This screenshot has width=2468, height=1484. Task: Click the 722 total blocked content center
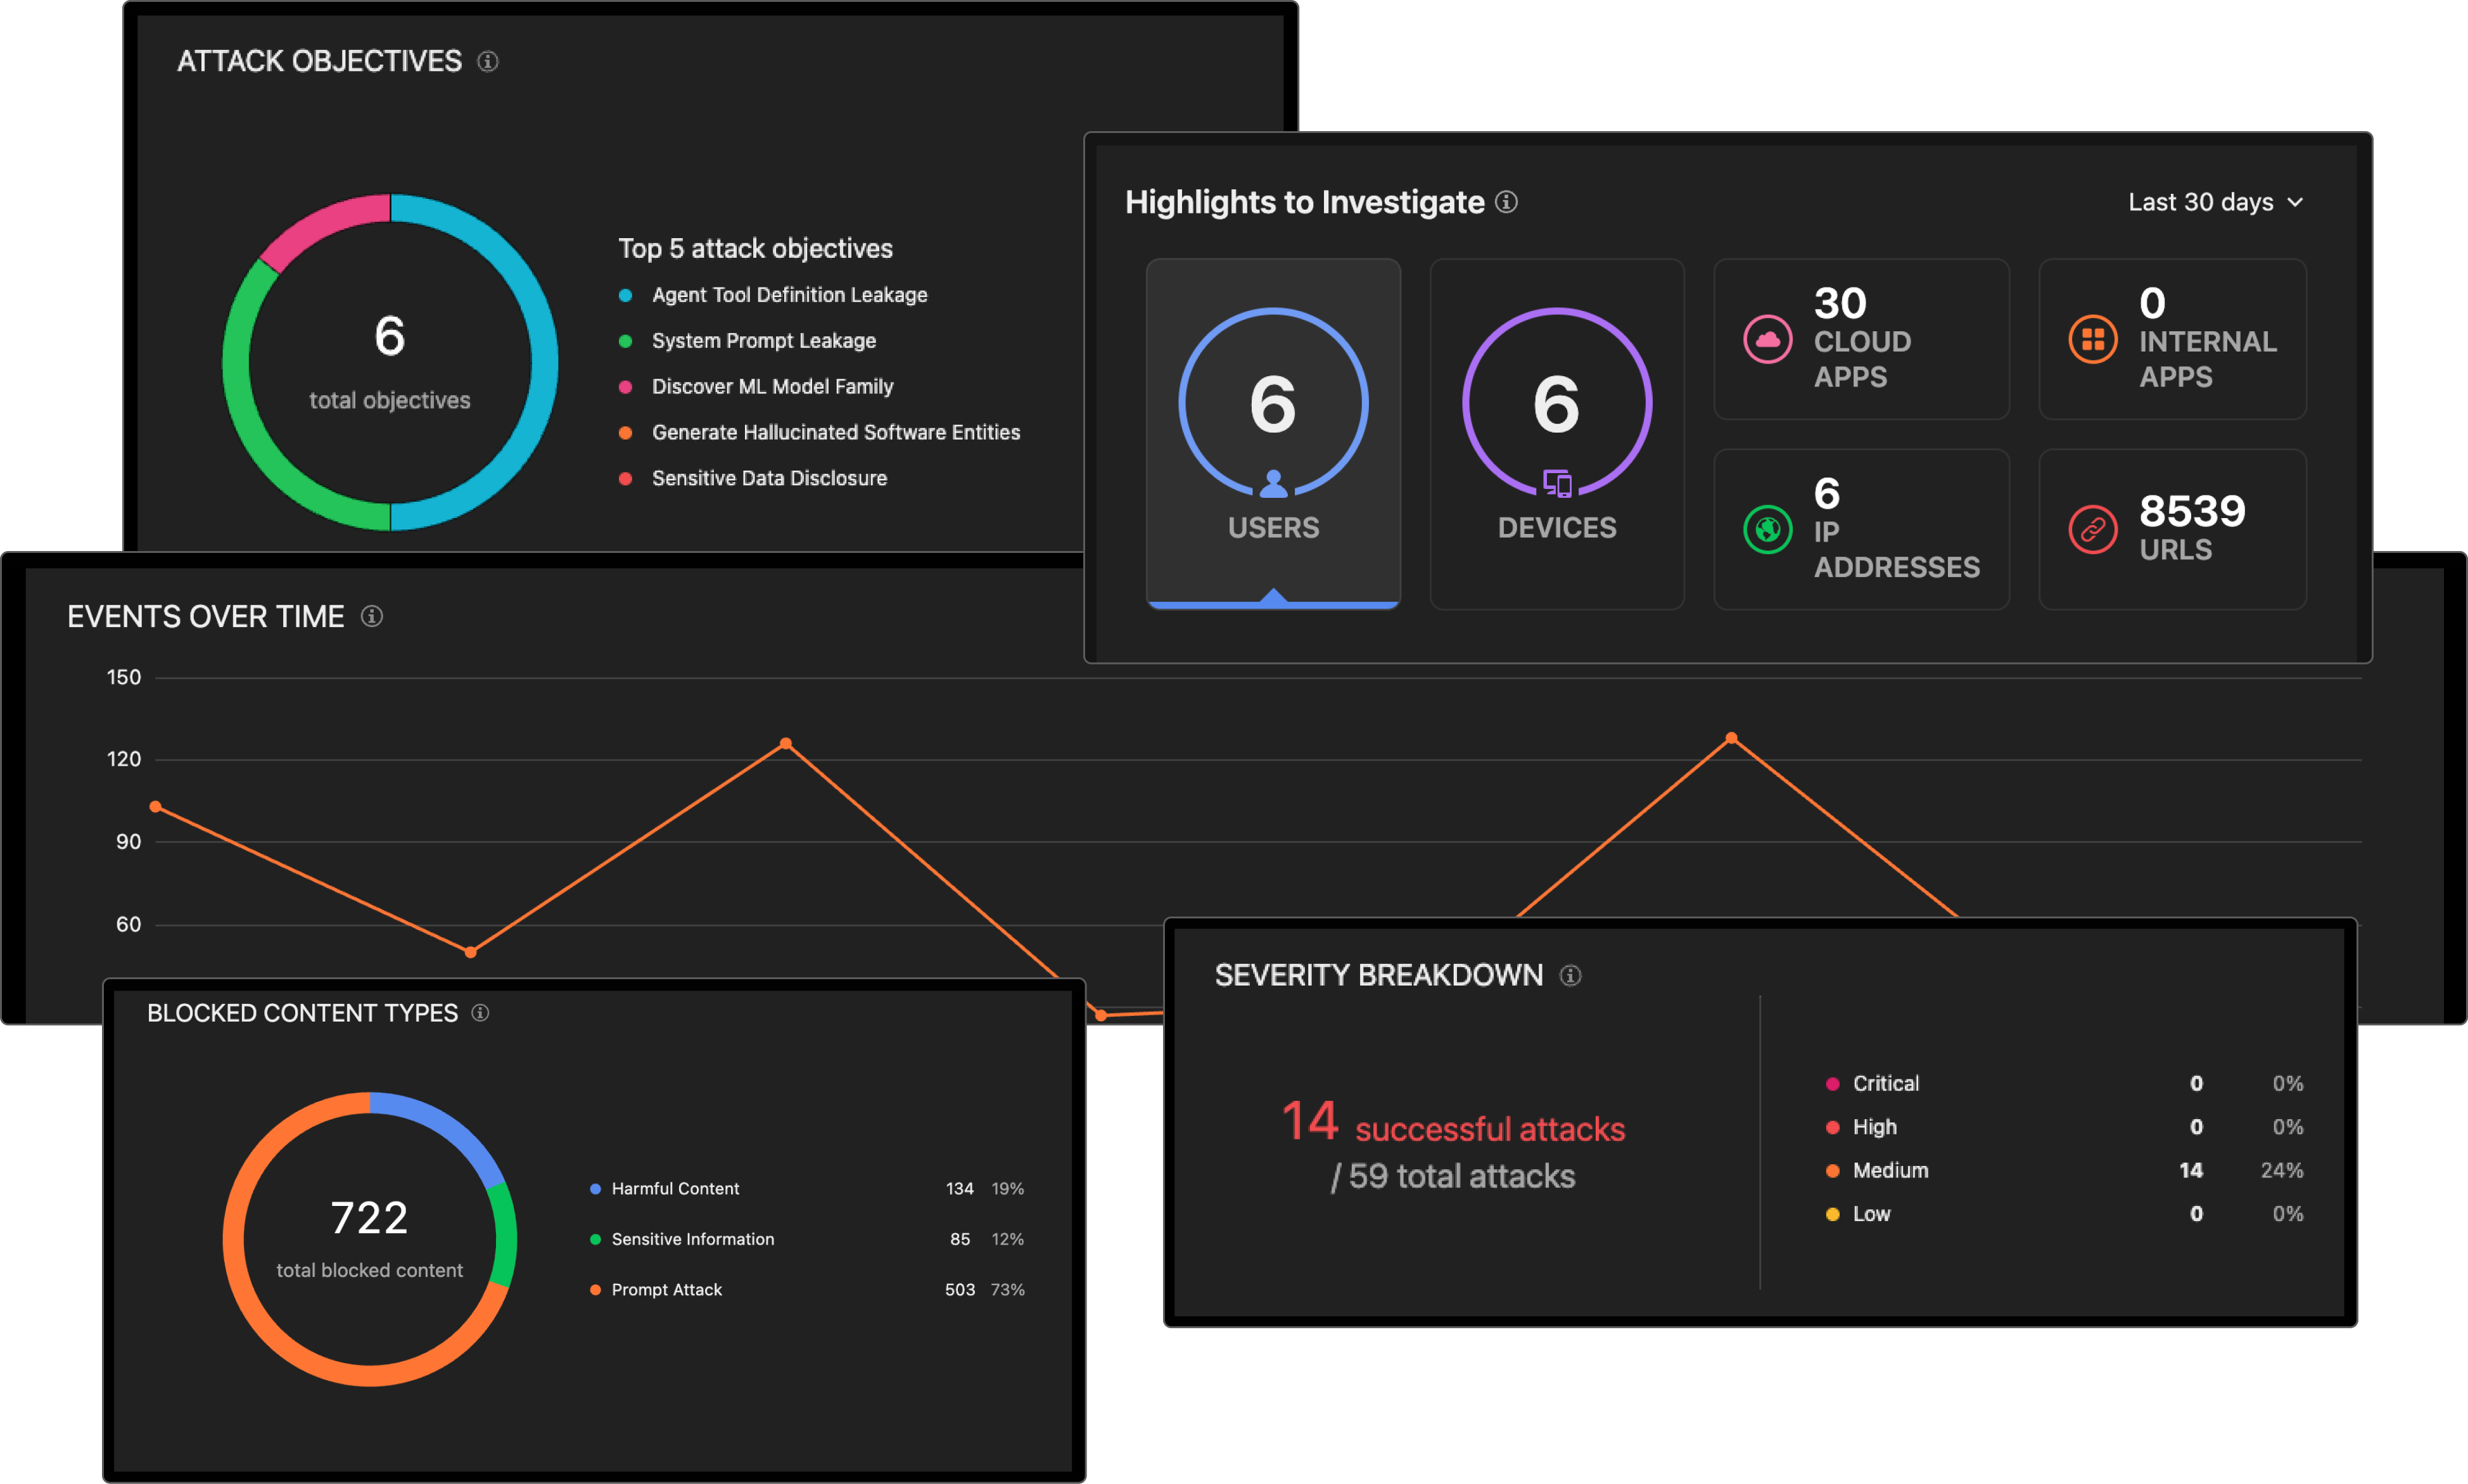pyautogui.click(x=369, y=1239)
